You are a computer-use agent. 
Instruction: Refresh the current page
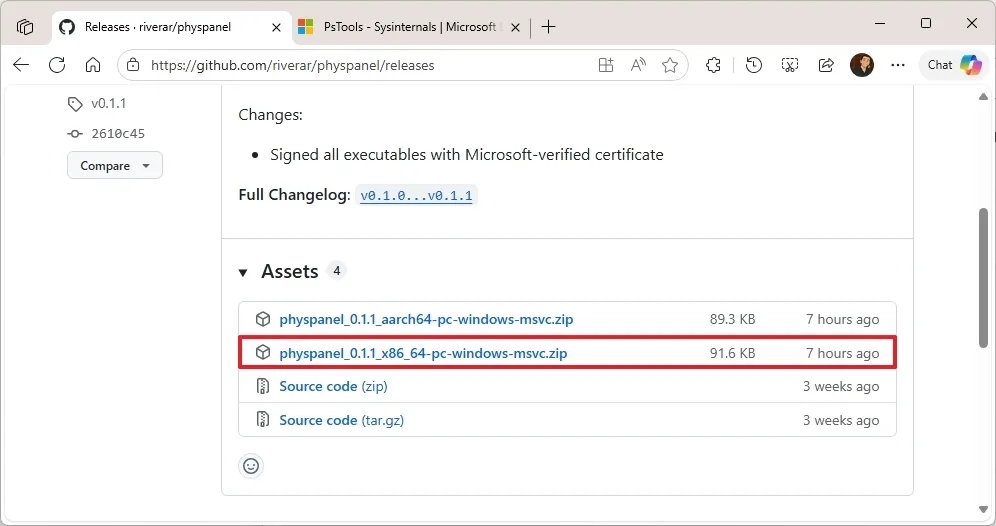(57, 65)
